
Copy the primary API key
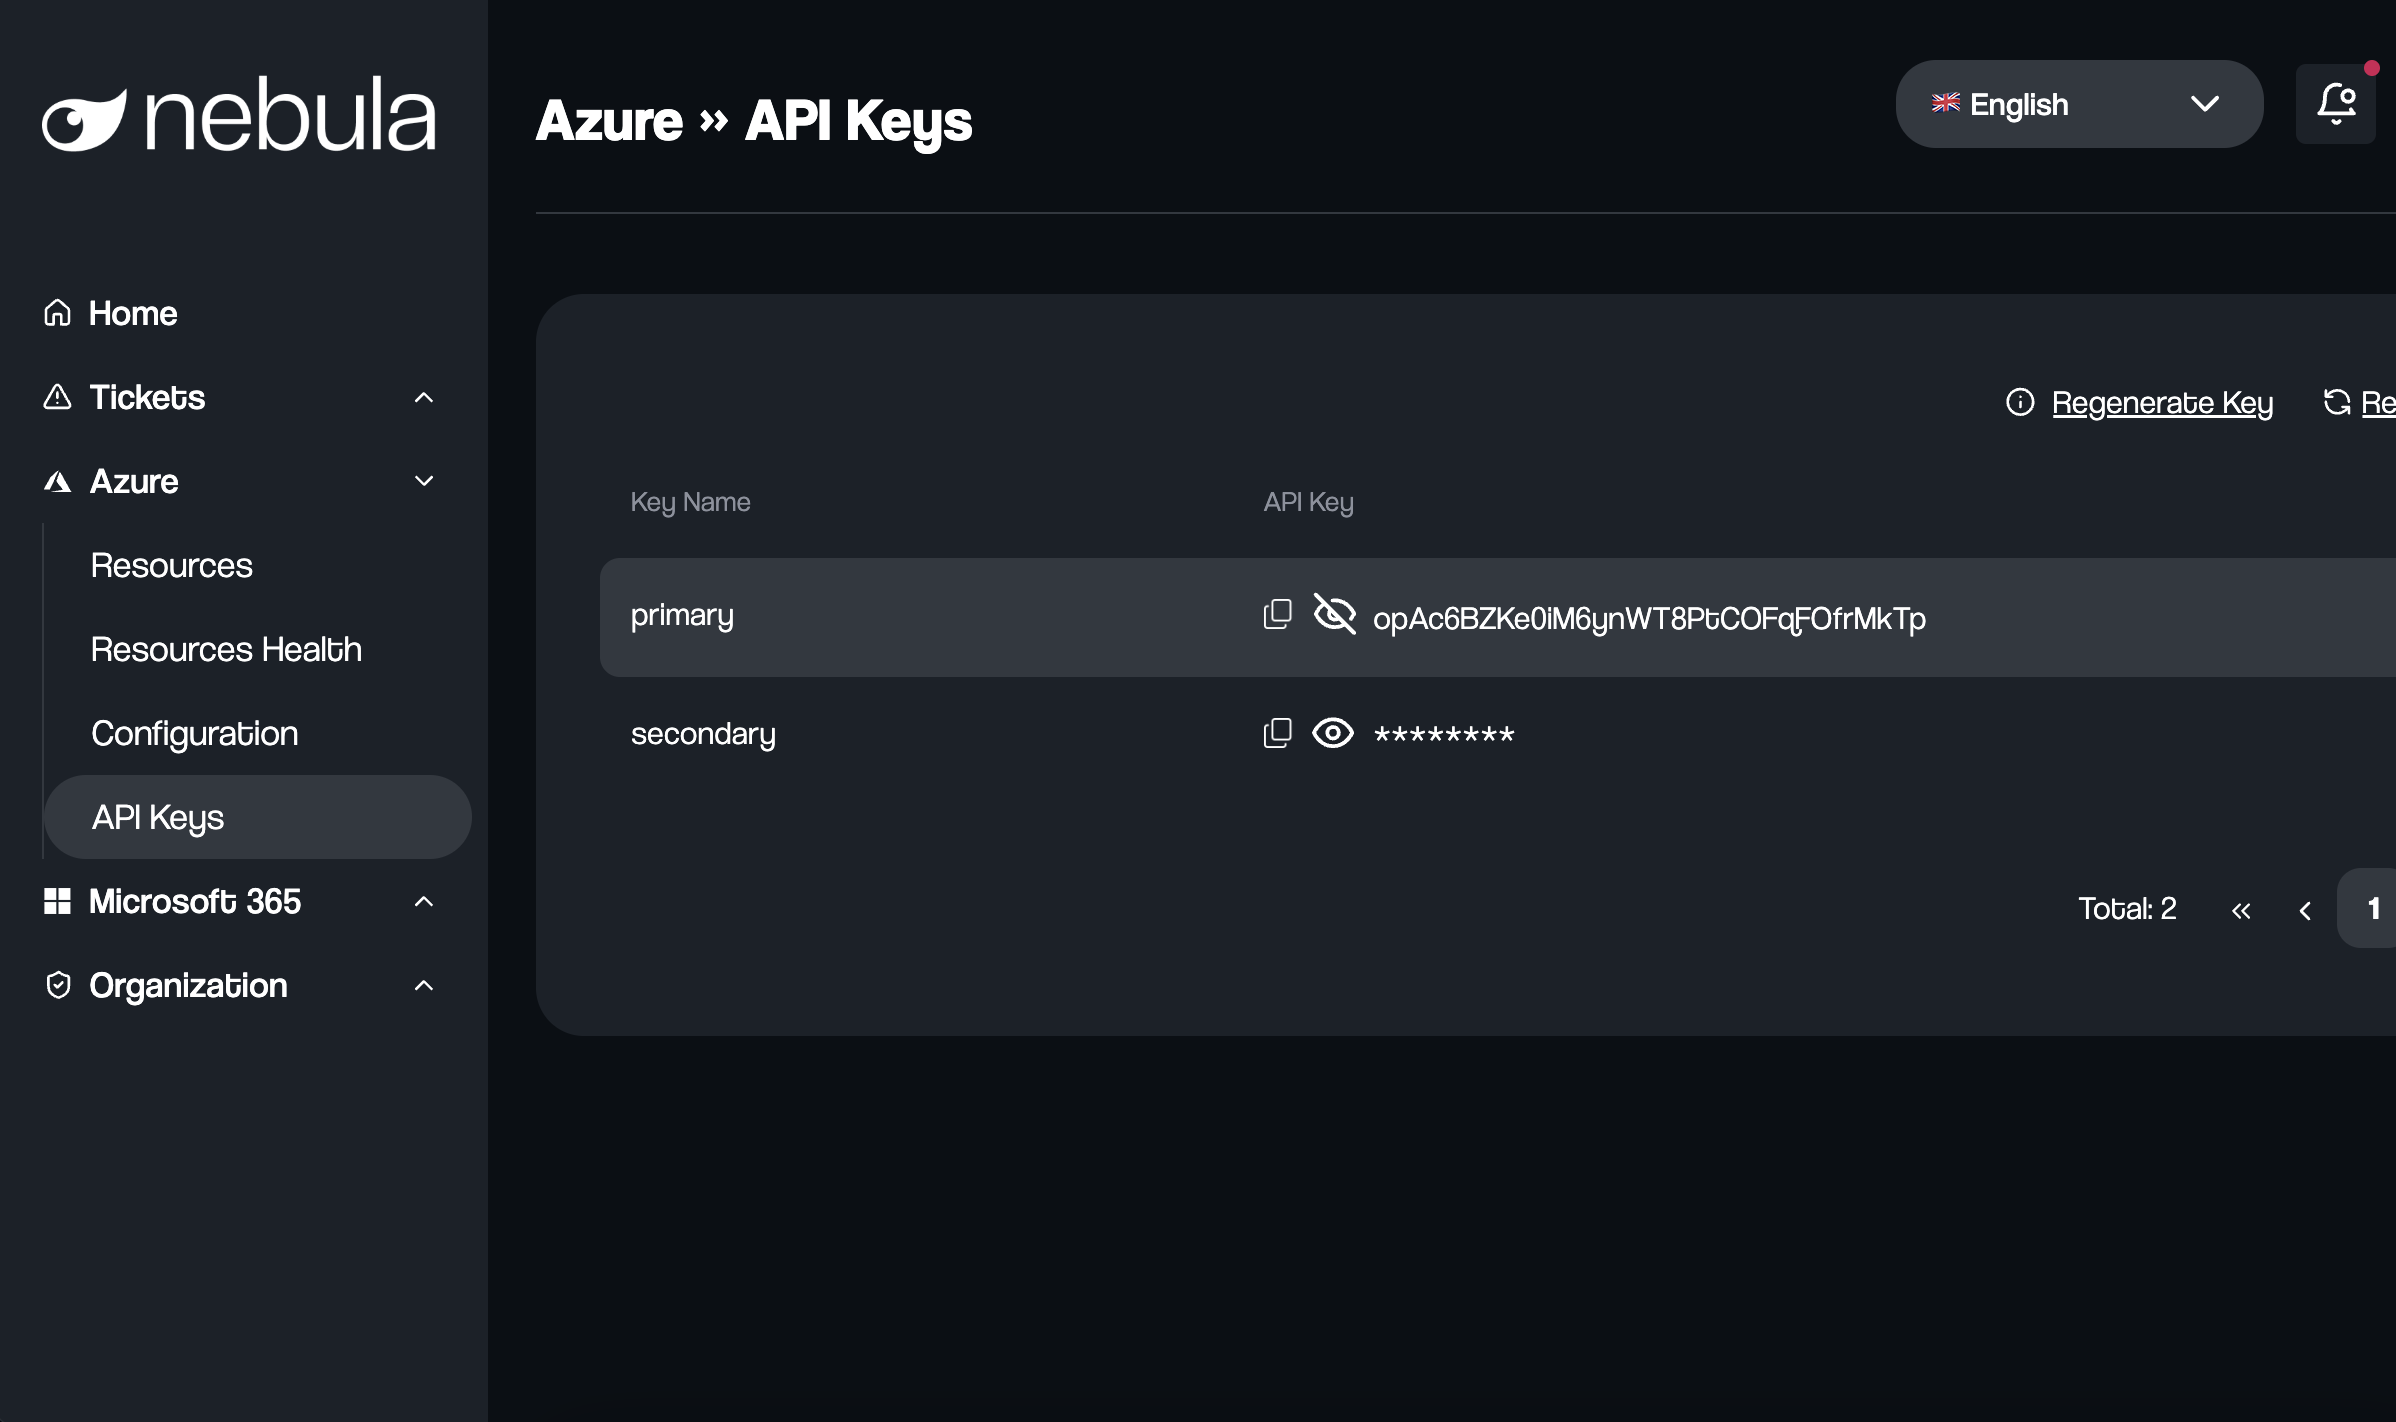point(1277,614)
